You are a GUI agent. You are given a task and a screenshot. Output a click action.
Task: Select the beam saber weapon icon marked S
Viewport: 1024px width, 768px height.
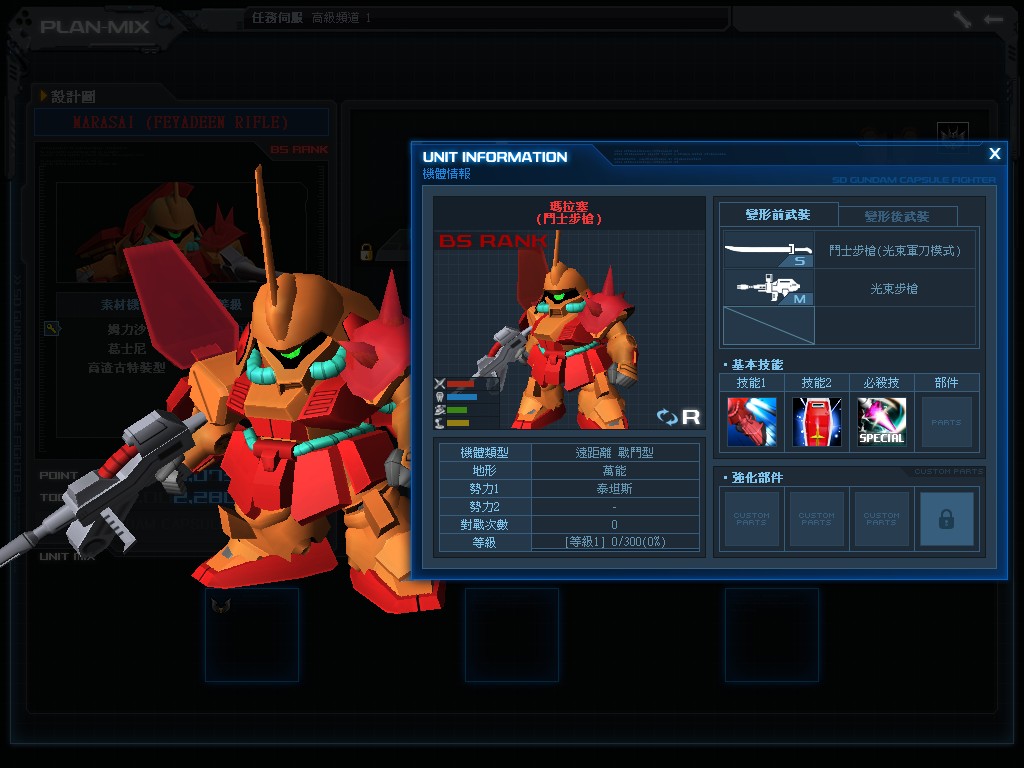coord(769,250)
